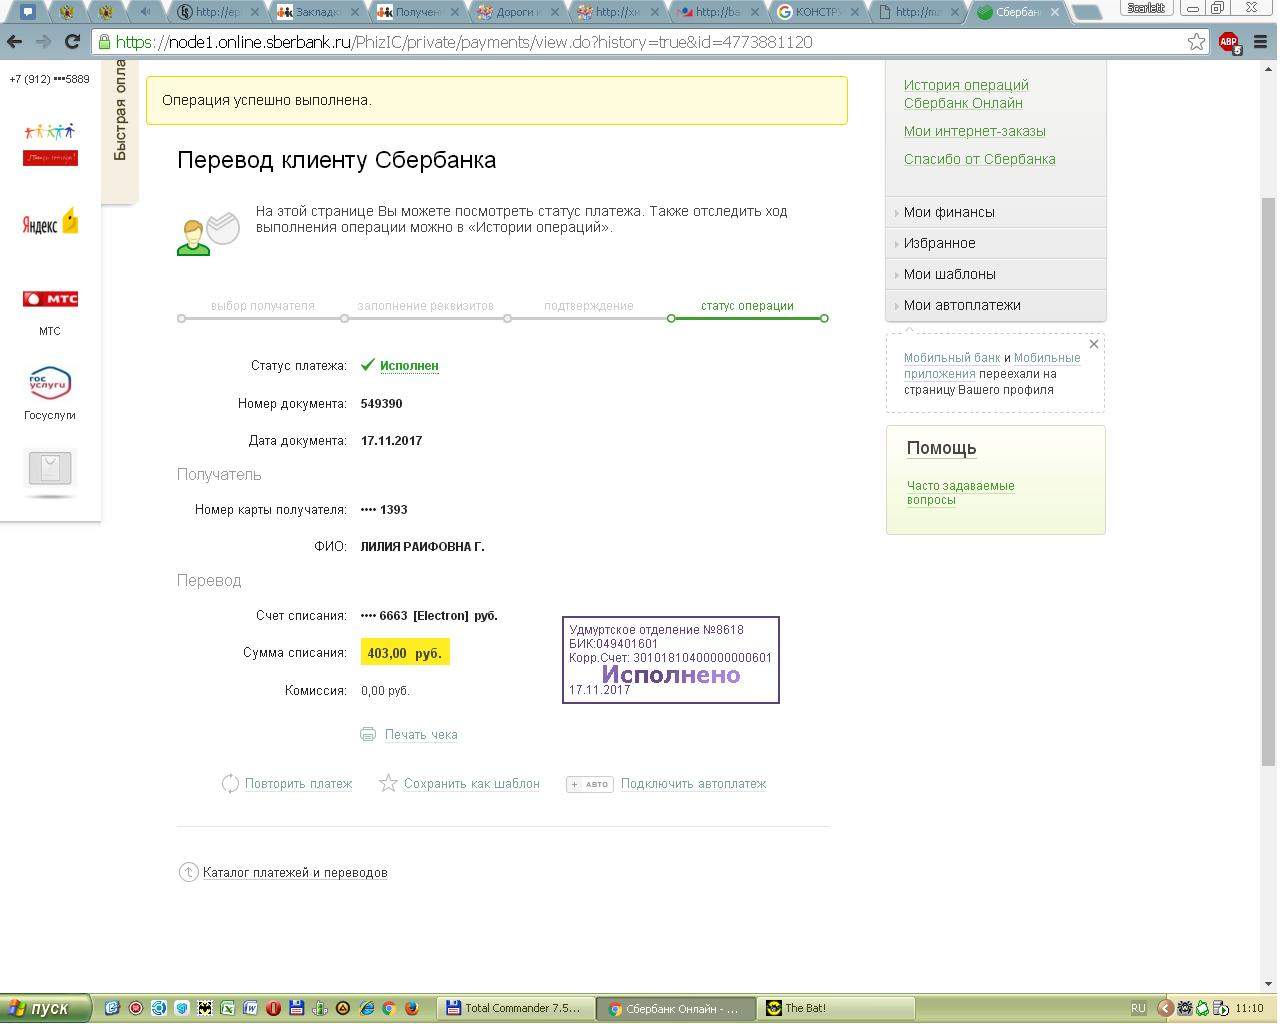Expand the Мои автоплатежи section
The height and width of the screenshot is (1024, 1280).
[996, 305]
